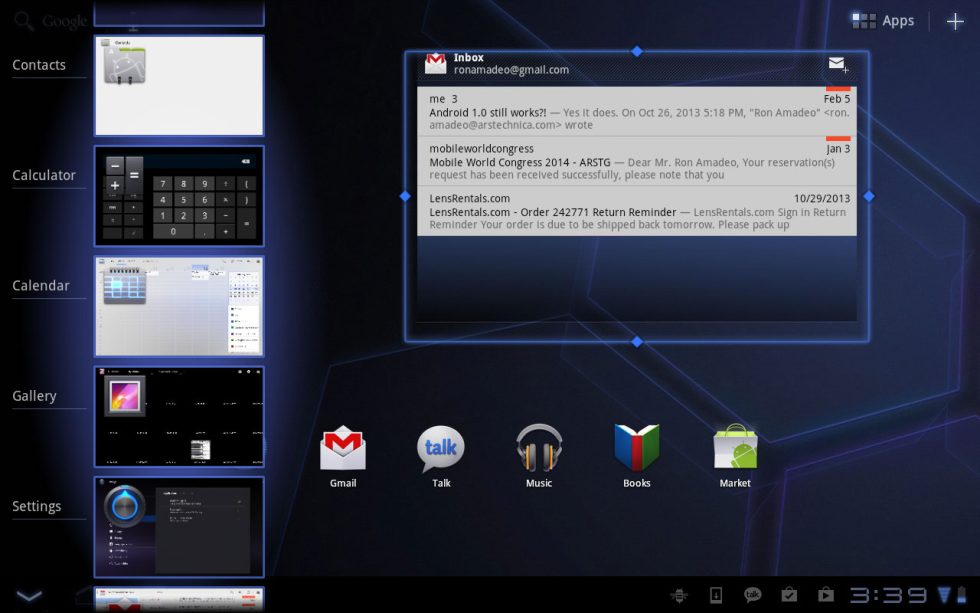The width and height of the screenshot is (980, 613).
Task: Compose a new email from the Gmail widget
Action: click(x=837, y=64)
